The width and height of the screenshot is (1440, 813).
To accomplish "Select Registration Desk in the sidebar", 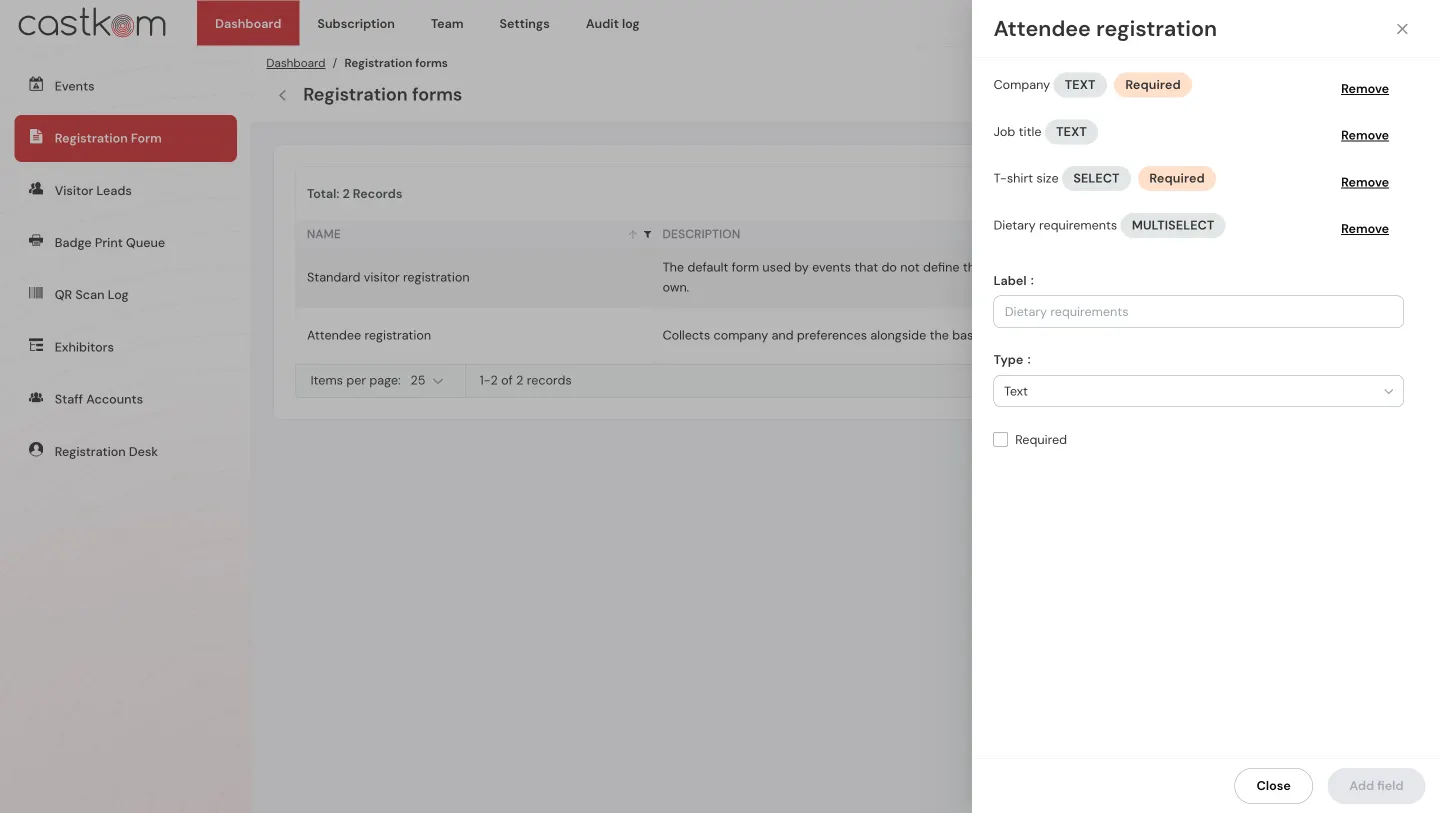I will coord(125,451).
